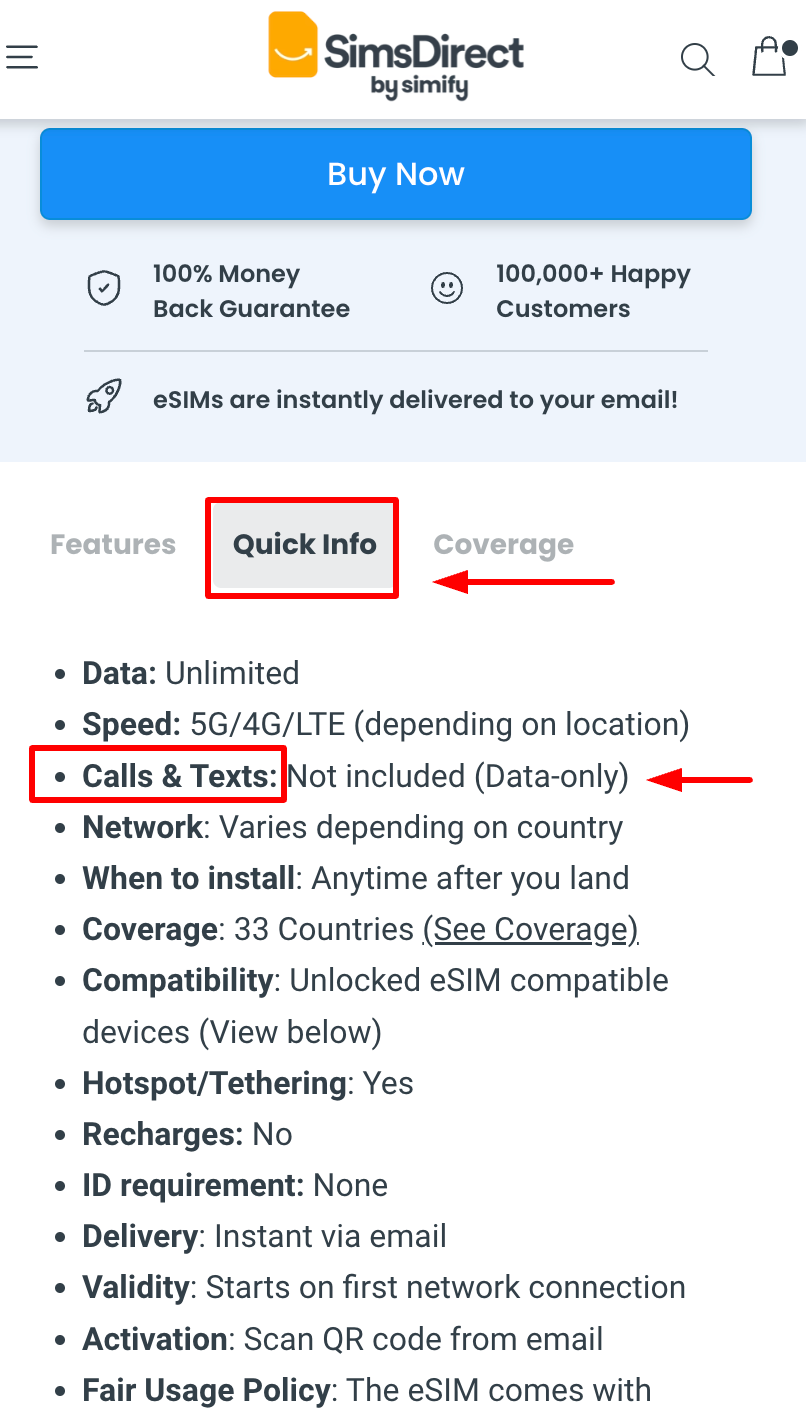Switch to the Features tab

point(112,544)
